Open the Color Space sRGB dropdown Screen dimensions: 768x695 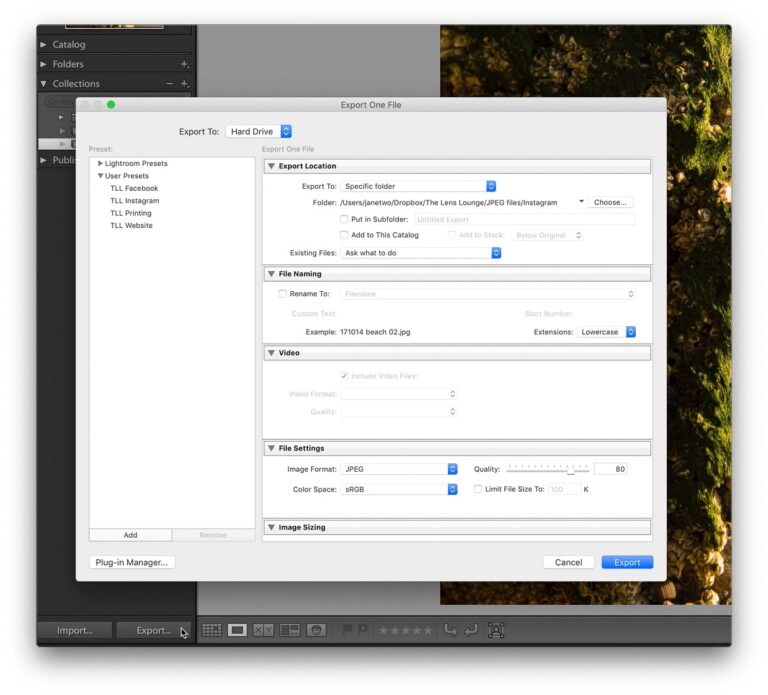point(399,489)
